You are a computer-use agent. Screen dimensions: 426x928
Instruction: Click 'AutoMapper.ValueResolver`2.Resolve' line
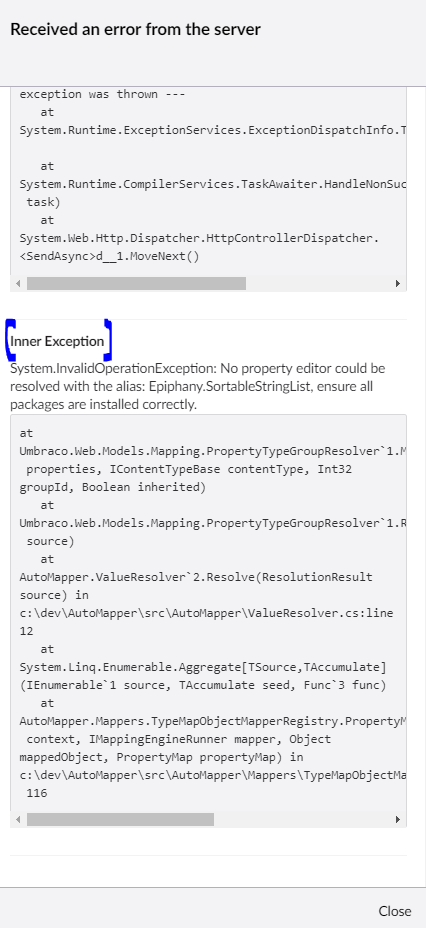click(196, 577)
